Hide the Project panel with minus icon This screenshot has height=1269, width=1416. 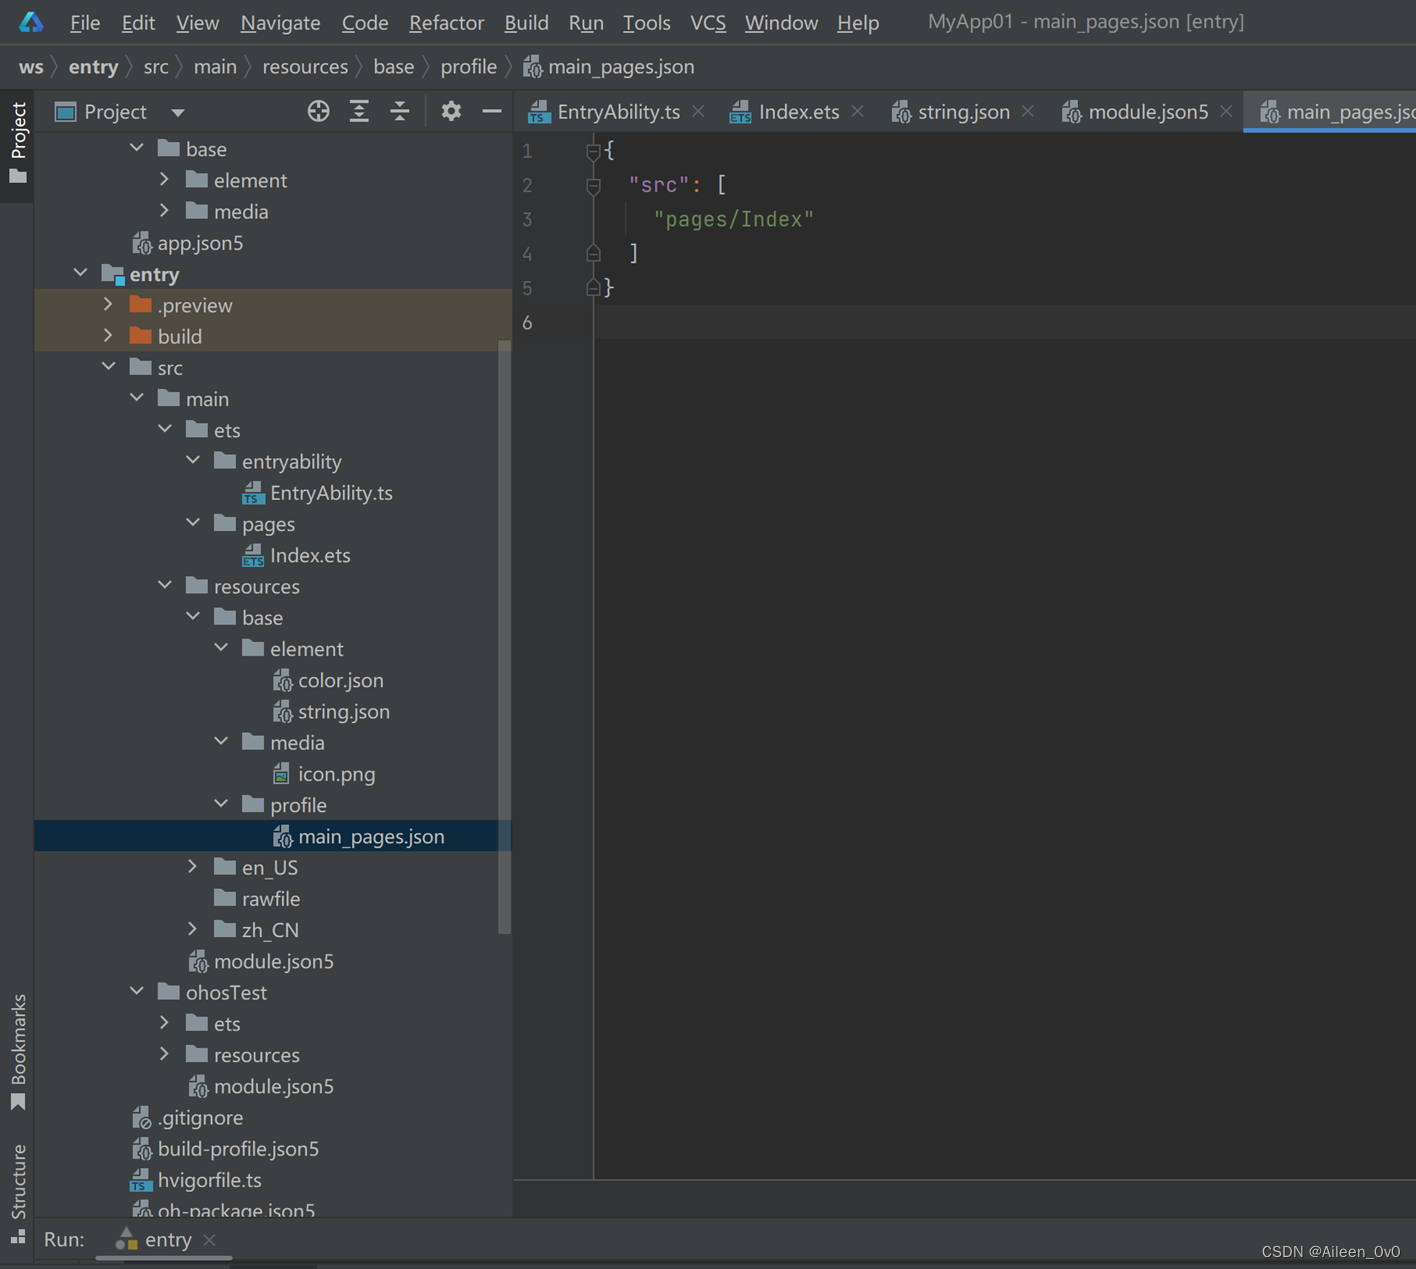click(491, 112)
